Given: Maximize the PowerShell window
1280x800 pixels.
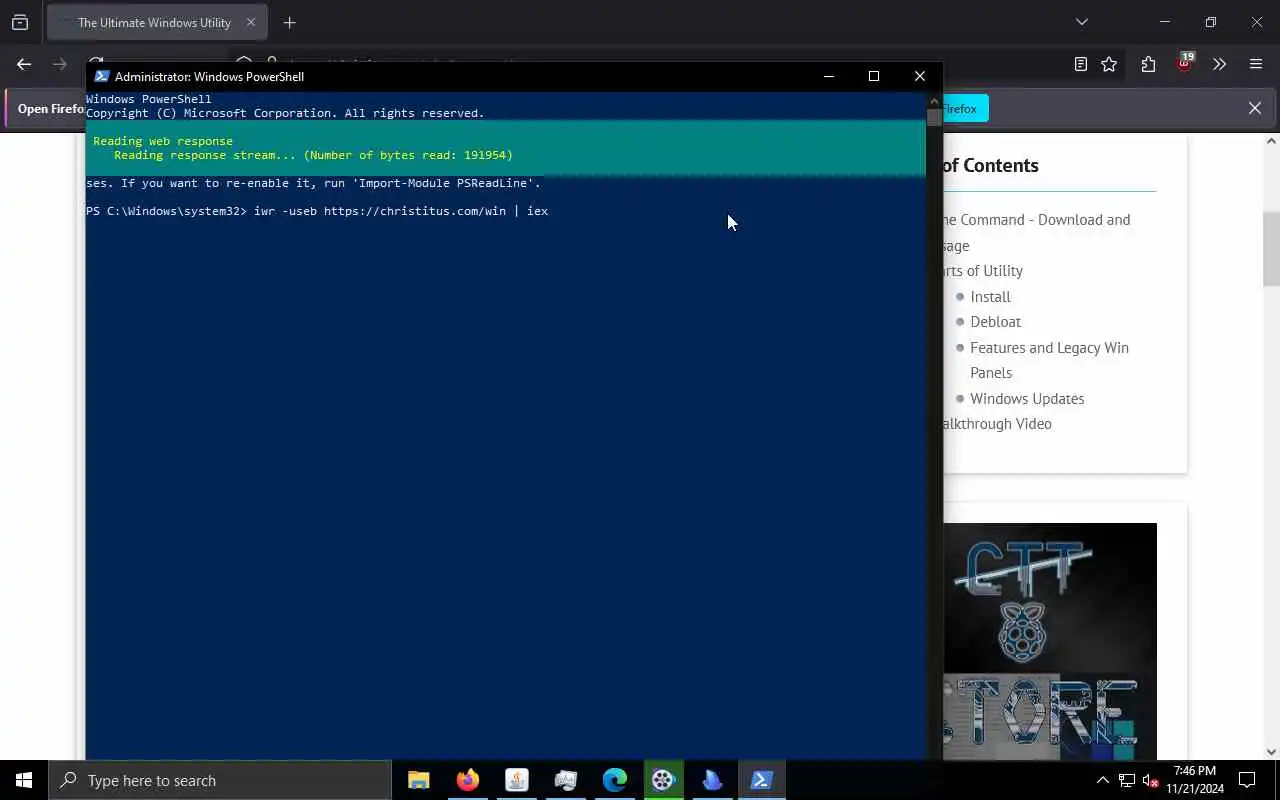Looking at the screenshot, I should point(874,76).
